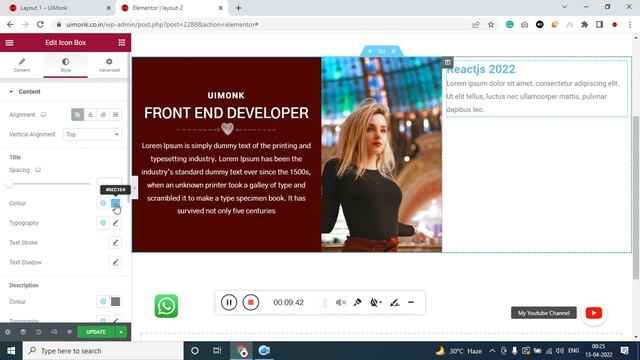Open the revision History panel

(38, 332)
